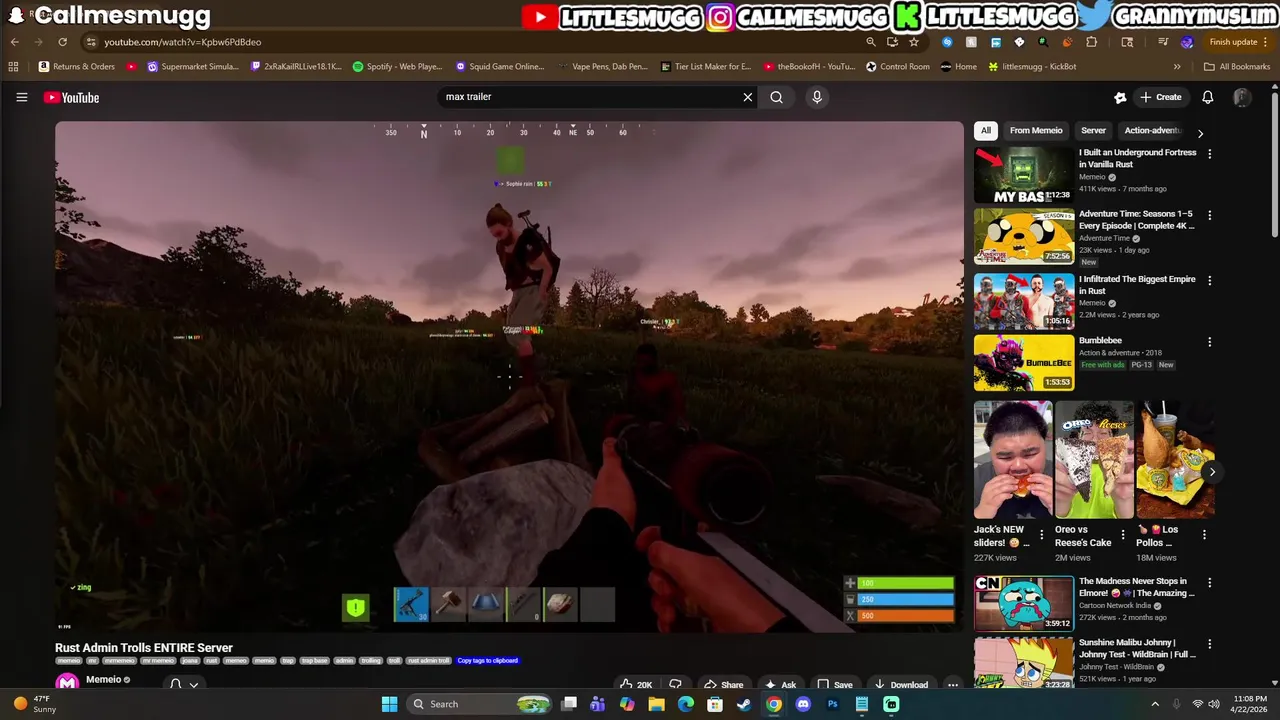This screenshot has height=720, width=1280.
Task: Open the Chrome zoom magnifier icon
Action: (x=870, y=42)
